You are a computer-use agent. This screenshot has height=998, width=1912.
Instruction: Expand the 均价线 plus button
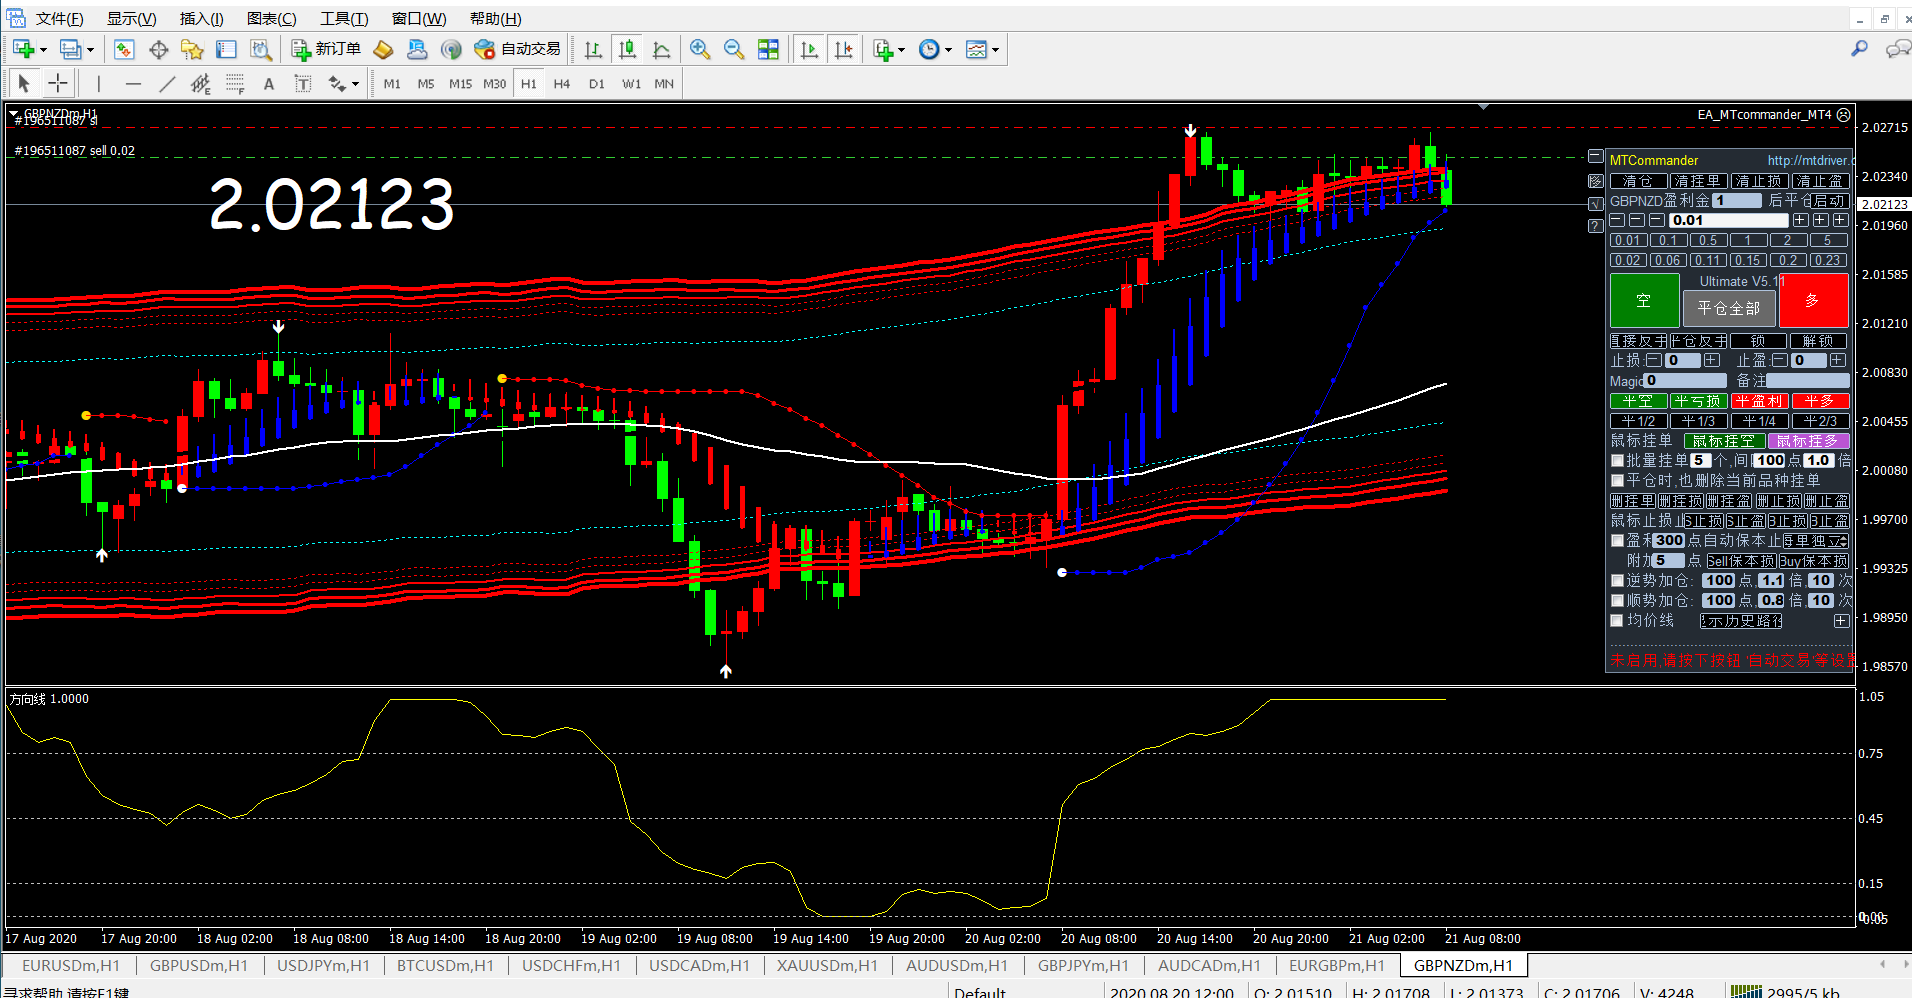(1841, 621)
